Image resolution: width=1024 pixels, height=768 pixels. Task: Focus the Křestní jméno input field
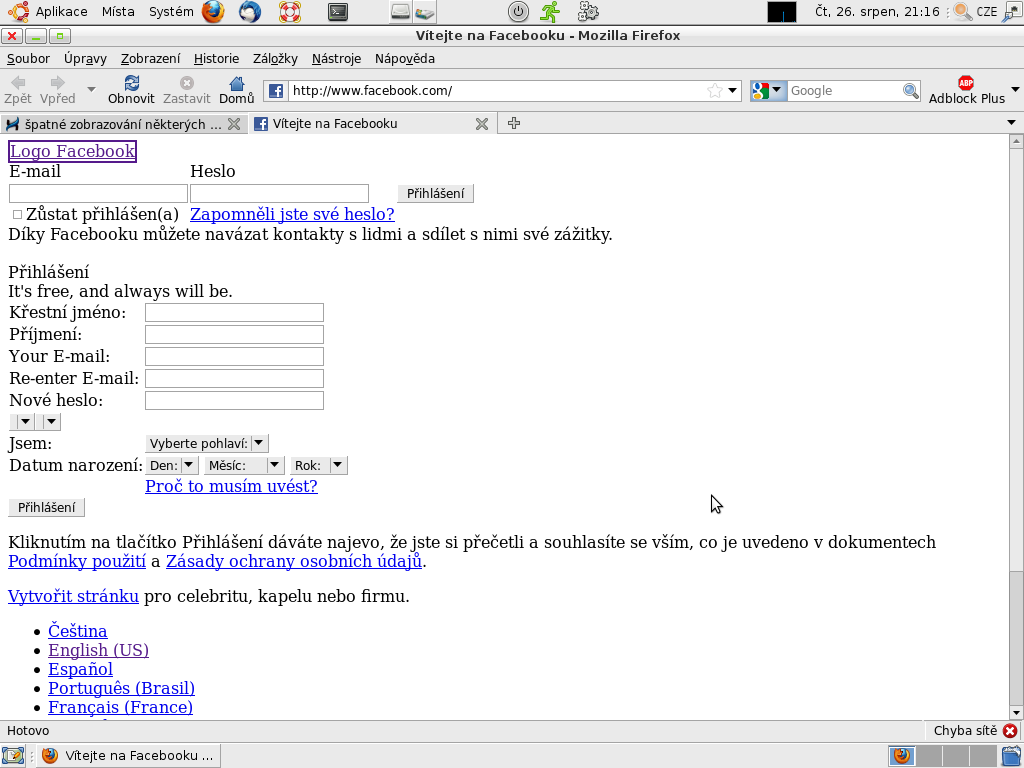click(234, 312)
